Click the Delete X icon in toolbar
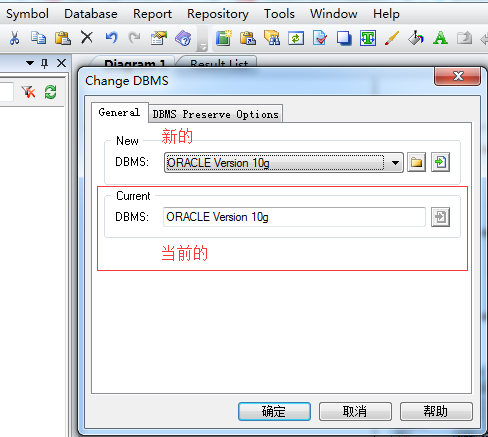This screenshot has width=488, height=437. click(87, 37)
